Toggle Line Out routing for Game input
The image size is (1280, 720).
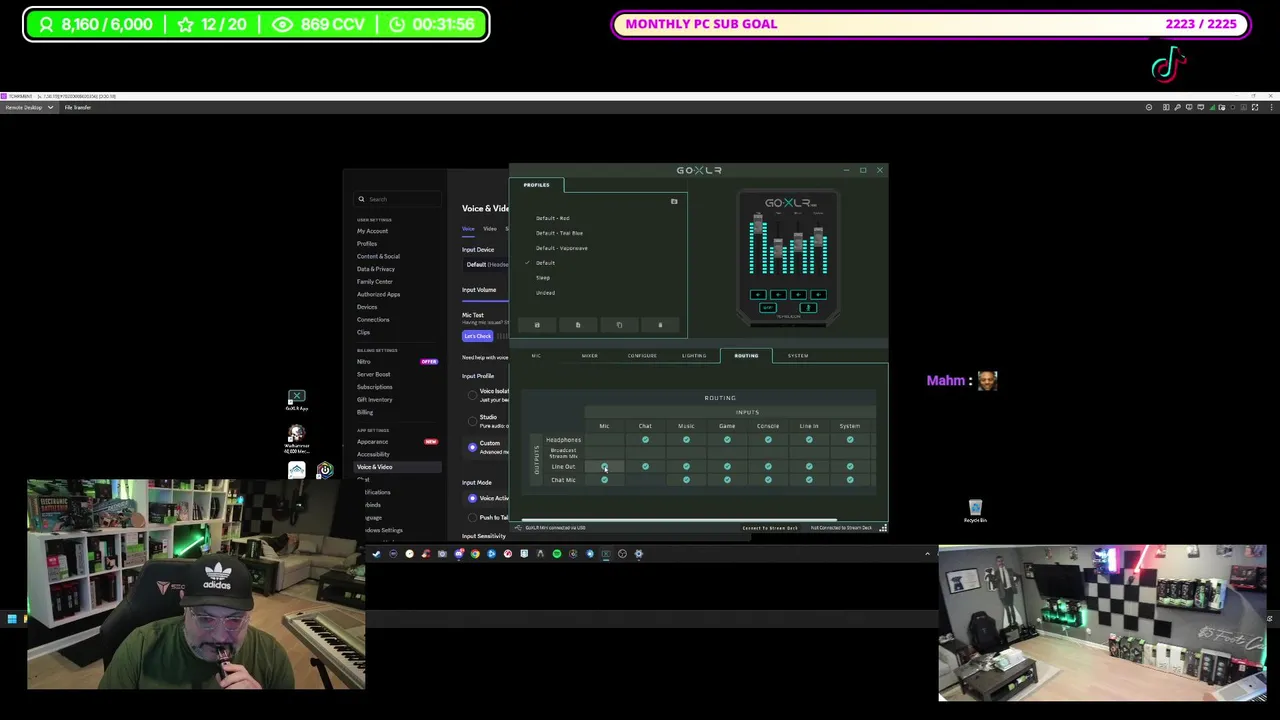tap(727, 467)
